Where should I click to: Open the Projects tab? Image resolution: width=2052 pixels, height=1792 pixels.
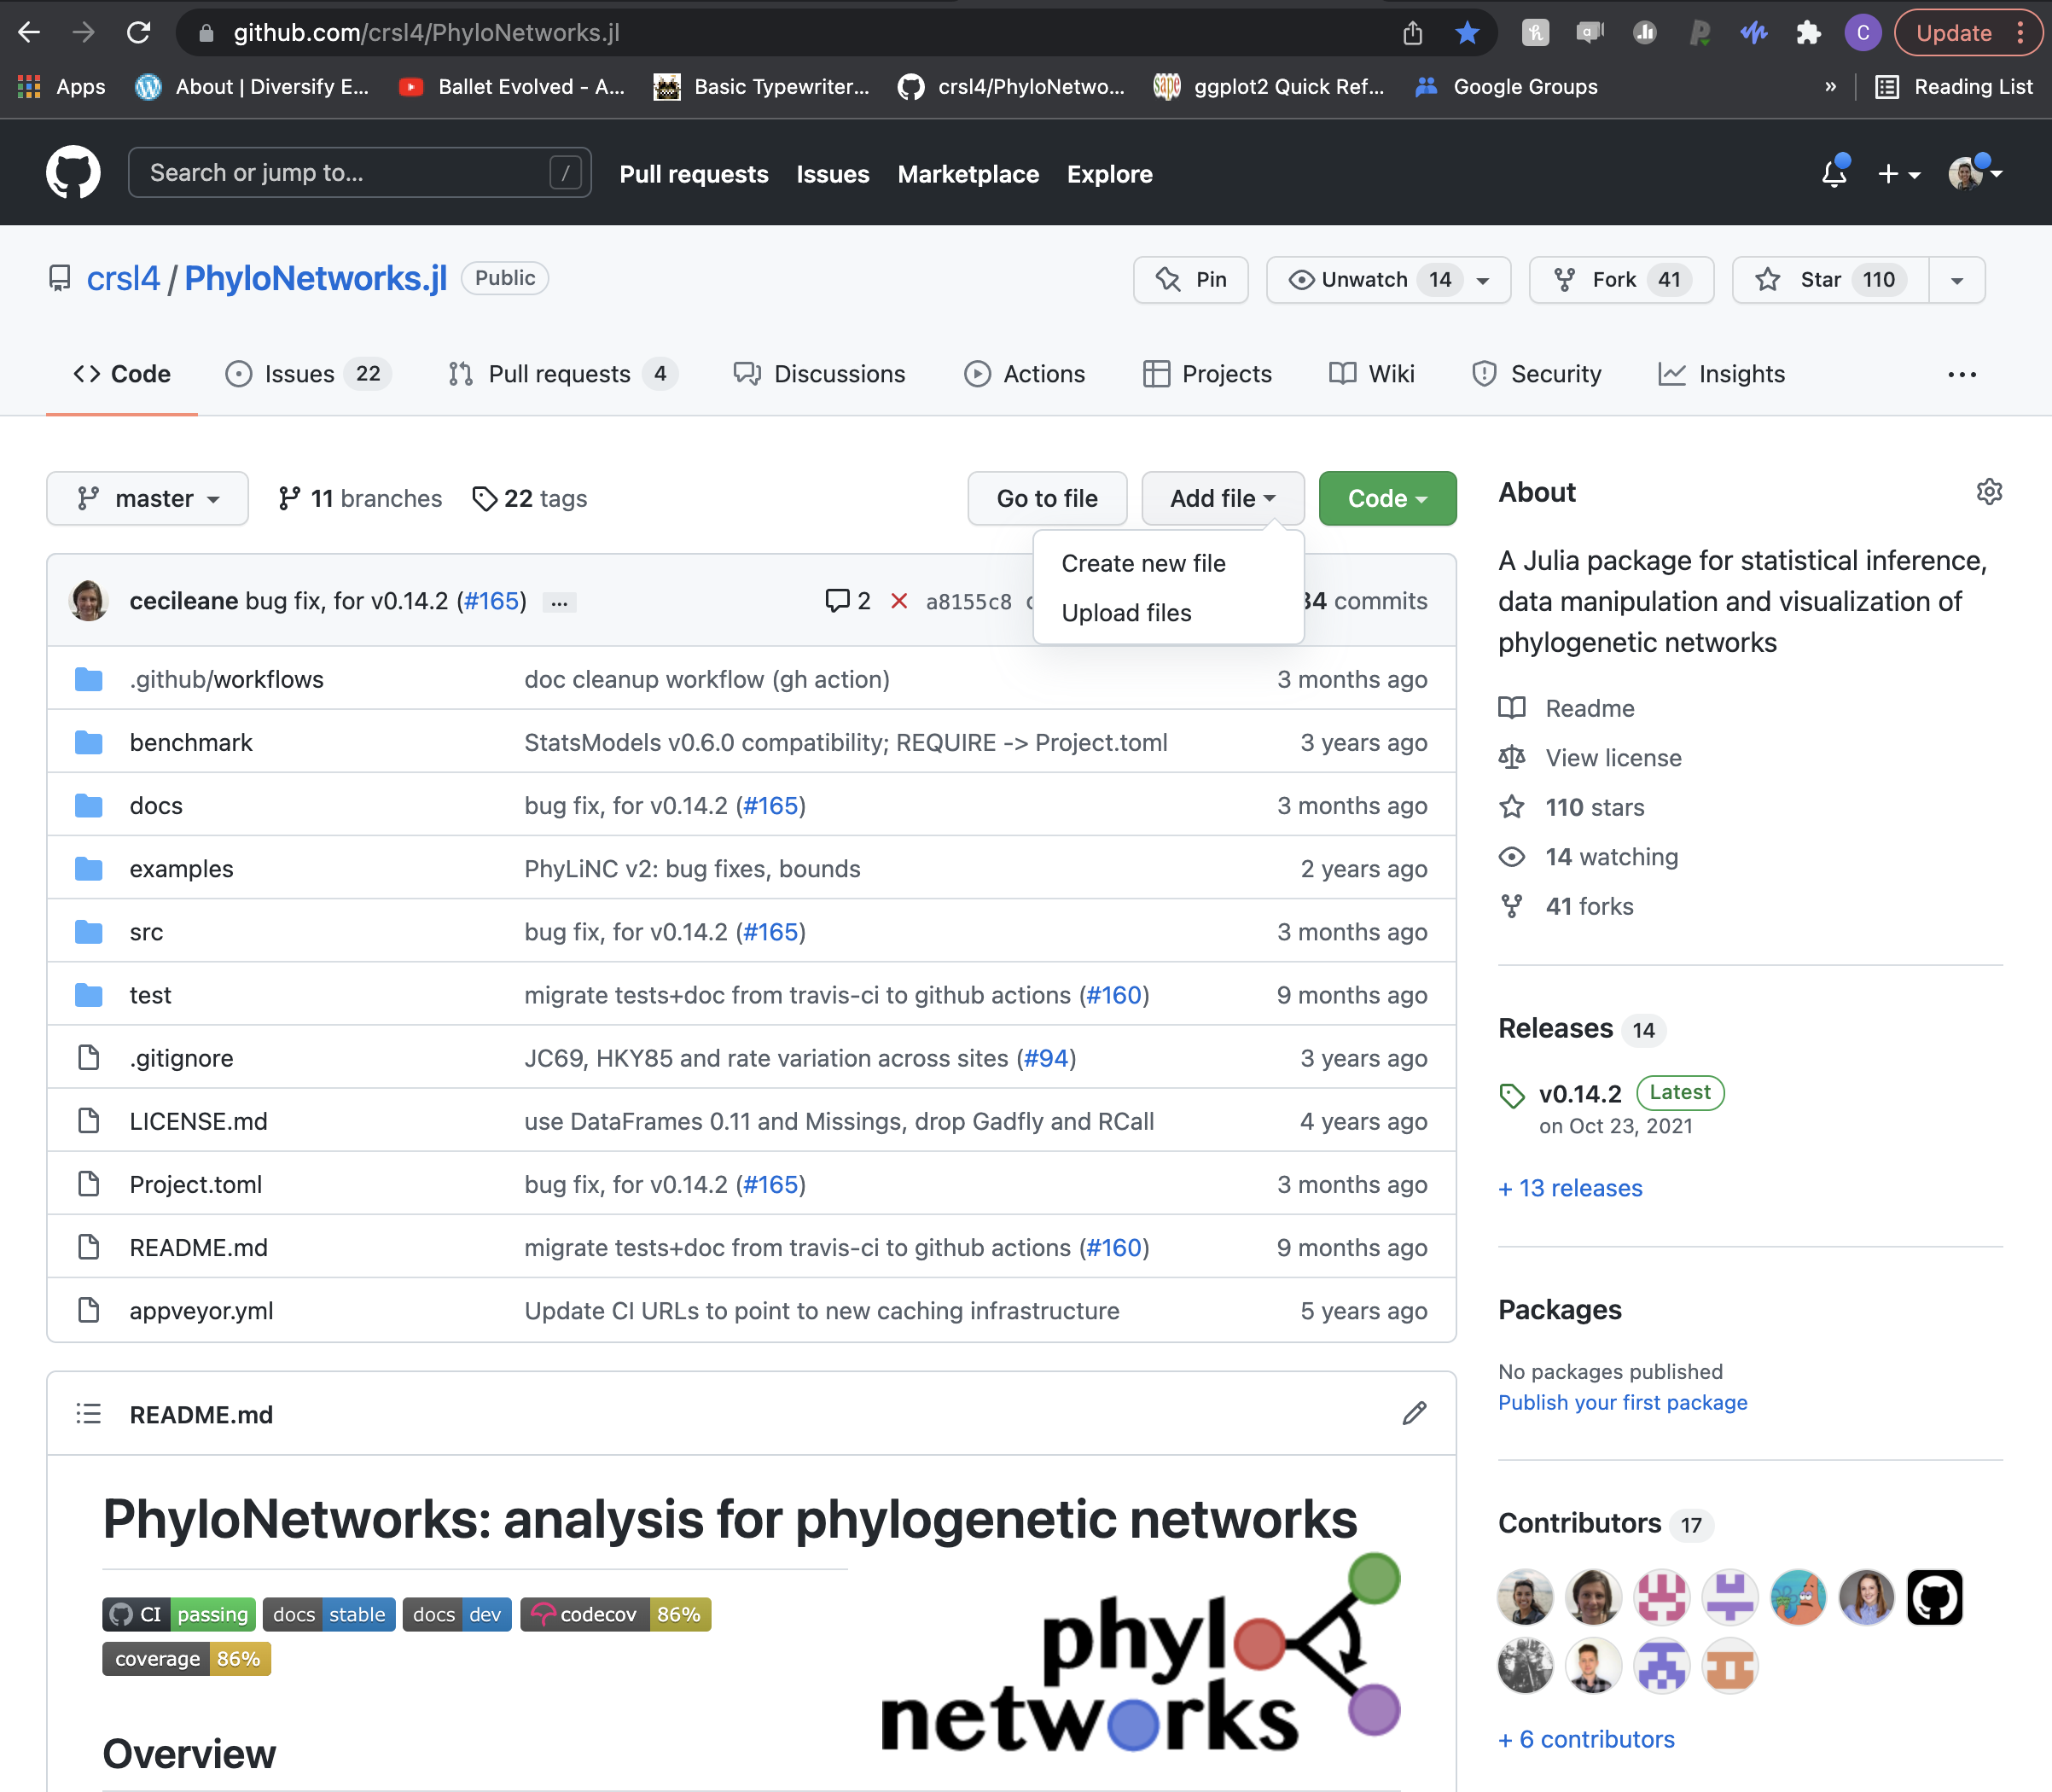click(x=1207, y=374)
